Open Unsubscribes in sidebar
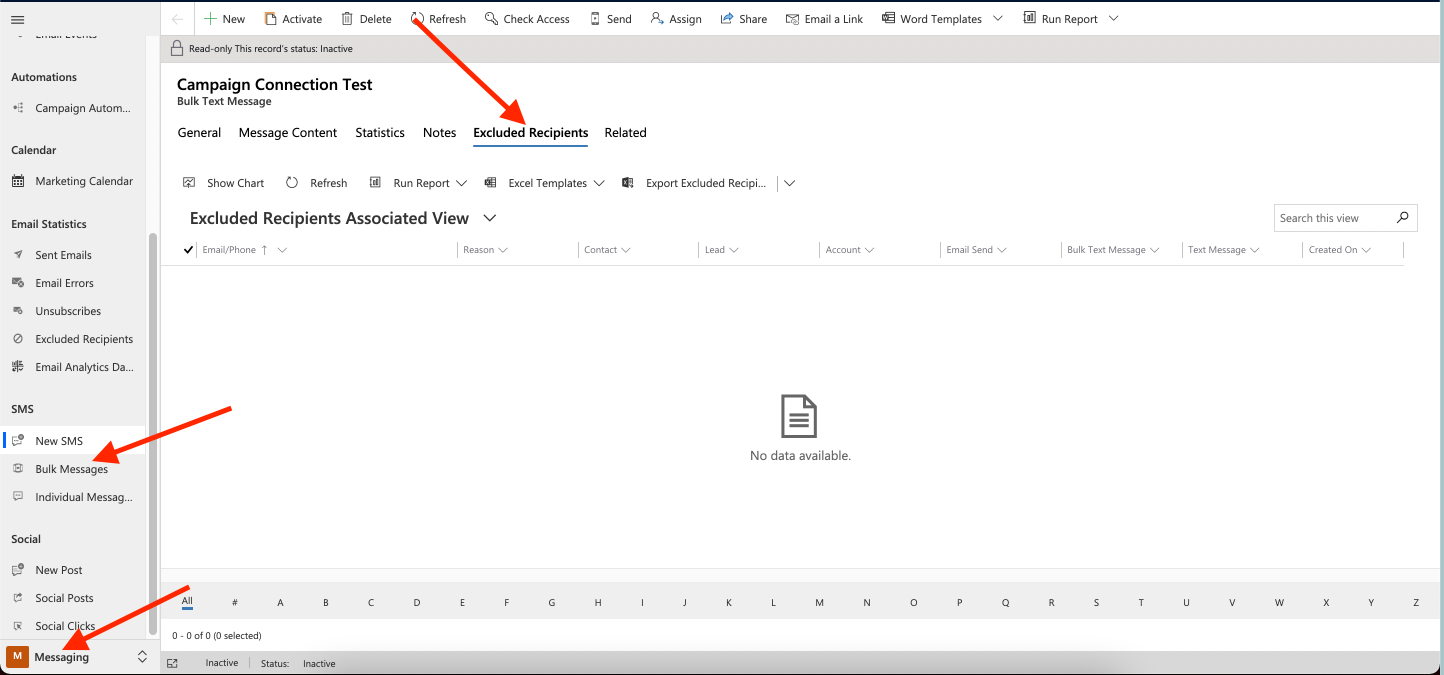This screenshot has height=675, width=1444. (73, 311)
